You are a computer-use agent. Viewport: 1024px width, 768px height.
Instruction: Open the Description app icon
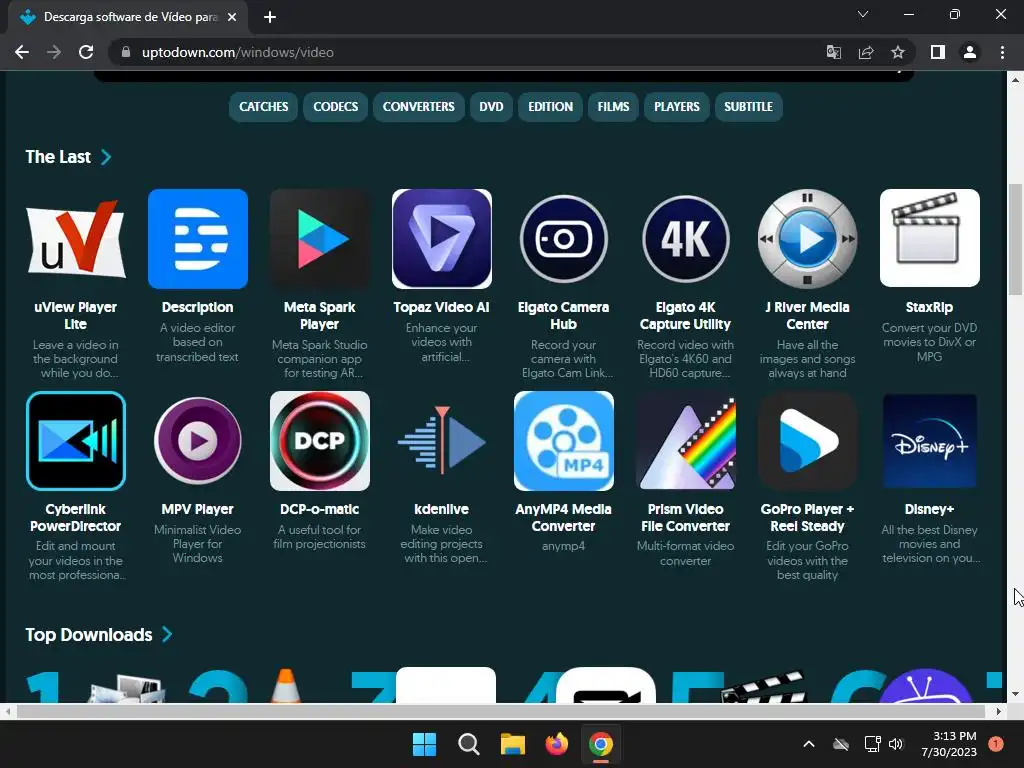pyautogui.click(x=198, y=238)
